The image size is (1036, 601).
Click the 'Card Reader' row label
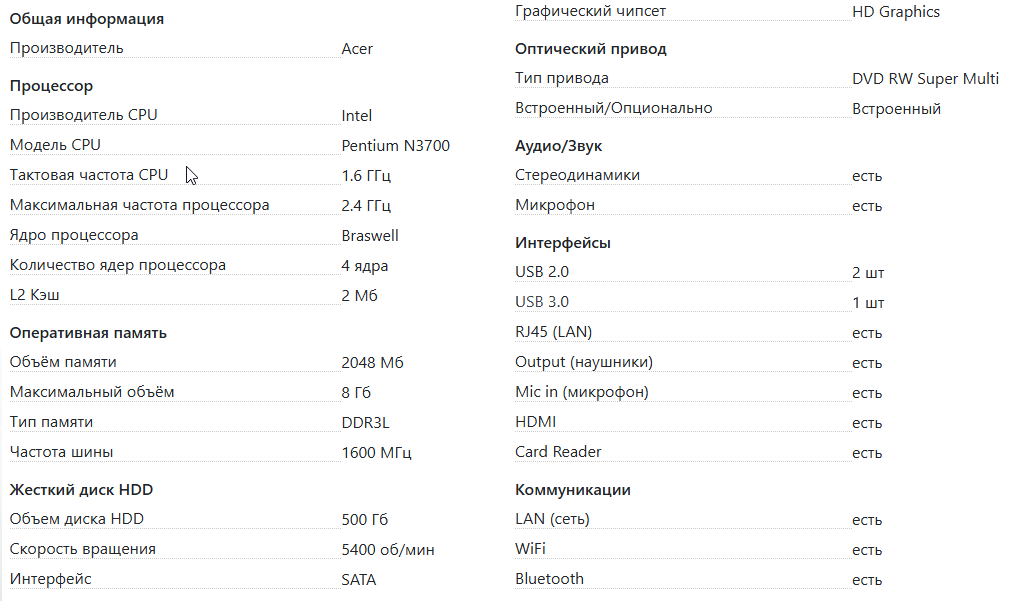(558, 452)
